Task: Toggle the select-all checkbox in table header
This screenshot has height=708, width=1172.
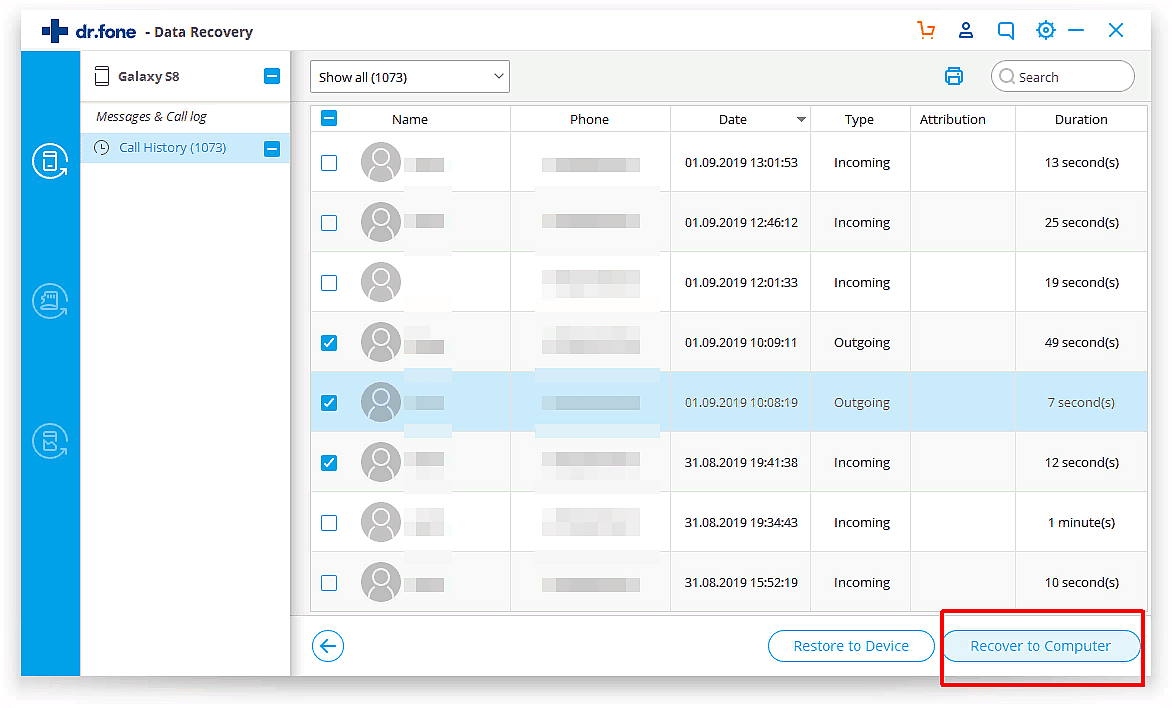Action: point(329,119)
